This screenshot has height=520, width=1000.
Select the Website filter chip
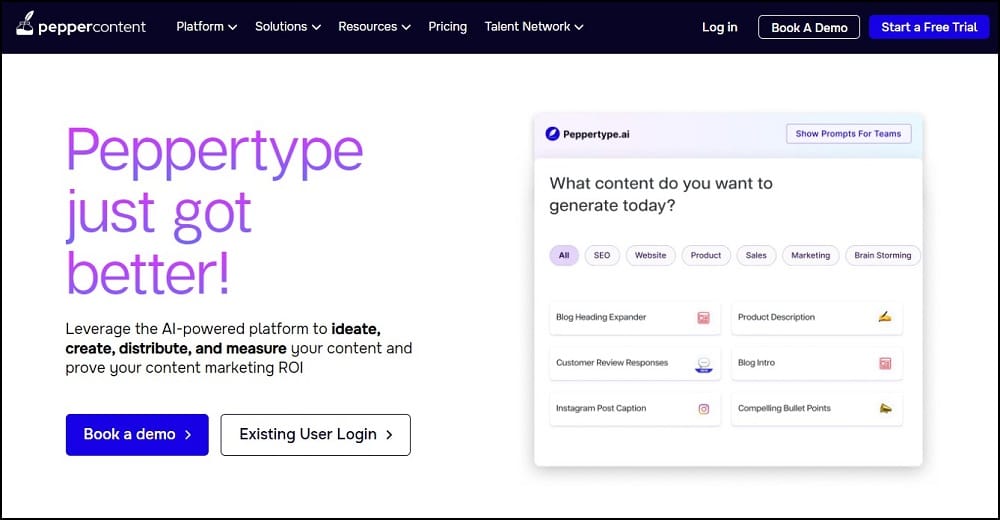tap(651, 255)
